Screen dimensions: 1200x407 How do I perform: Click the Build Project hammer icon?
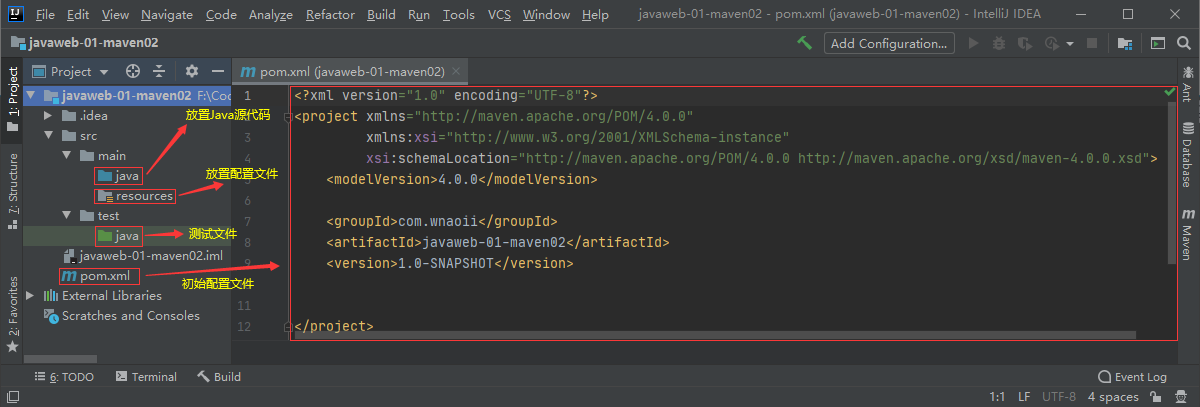tap(804, 43)
